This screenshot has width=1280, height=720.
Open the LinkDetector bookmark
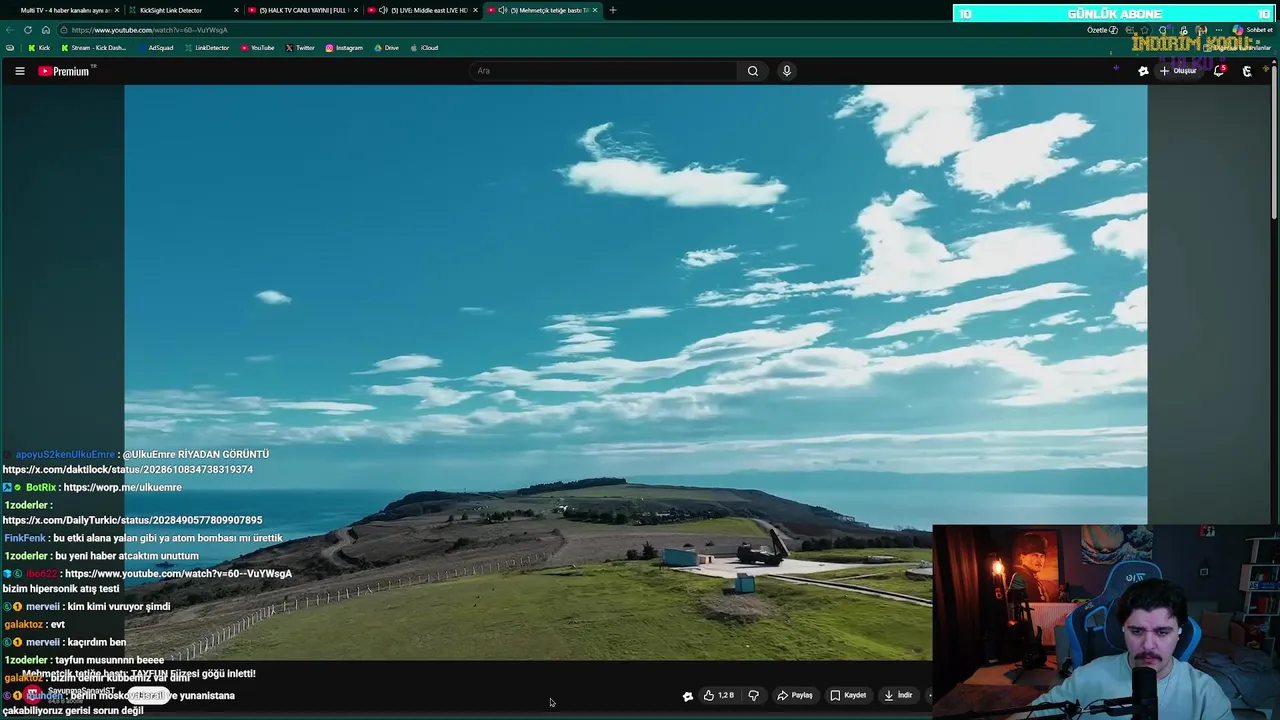coord(207,48)
